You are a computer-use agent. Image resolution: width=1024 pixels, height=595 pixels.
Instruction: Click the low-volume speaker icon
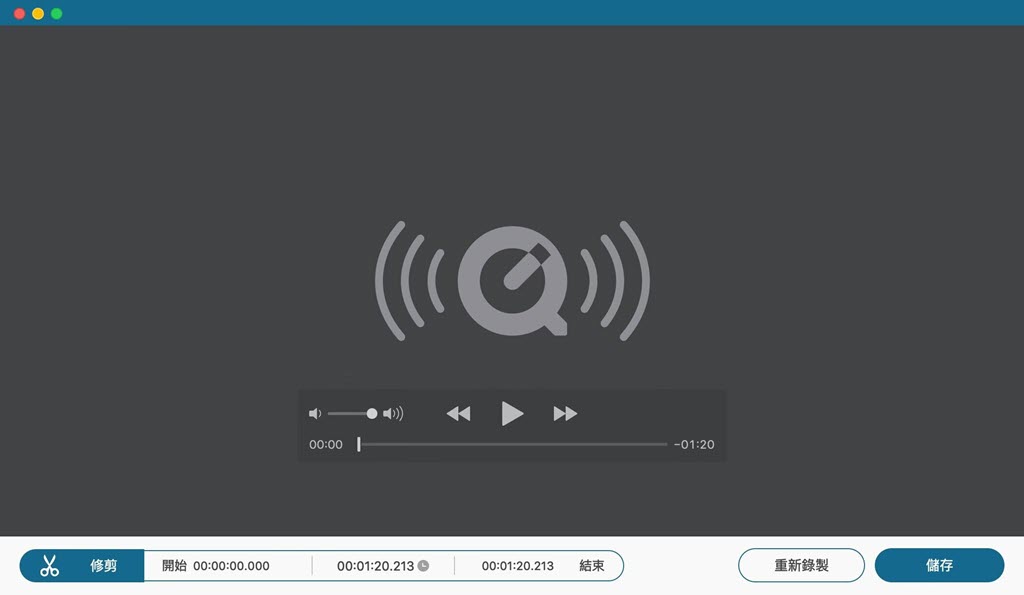[315, 413]
